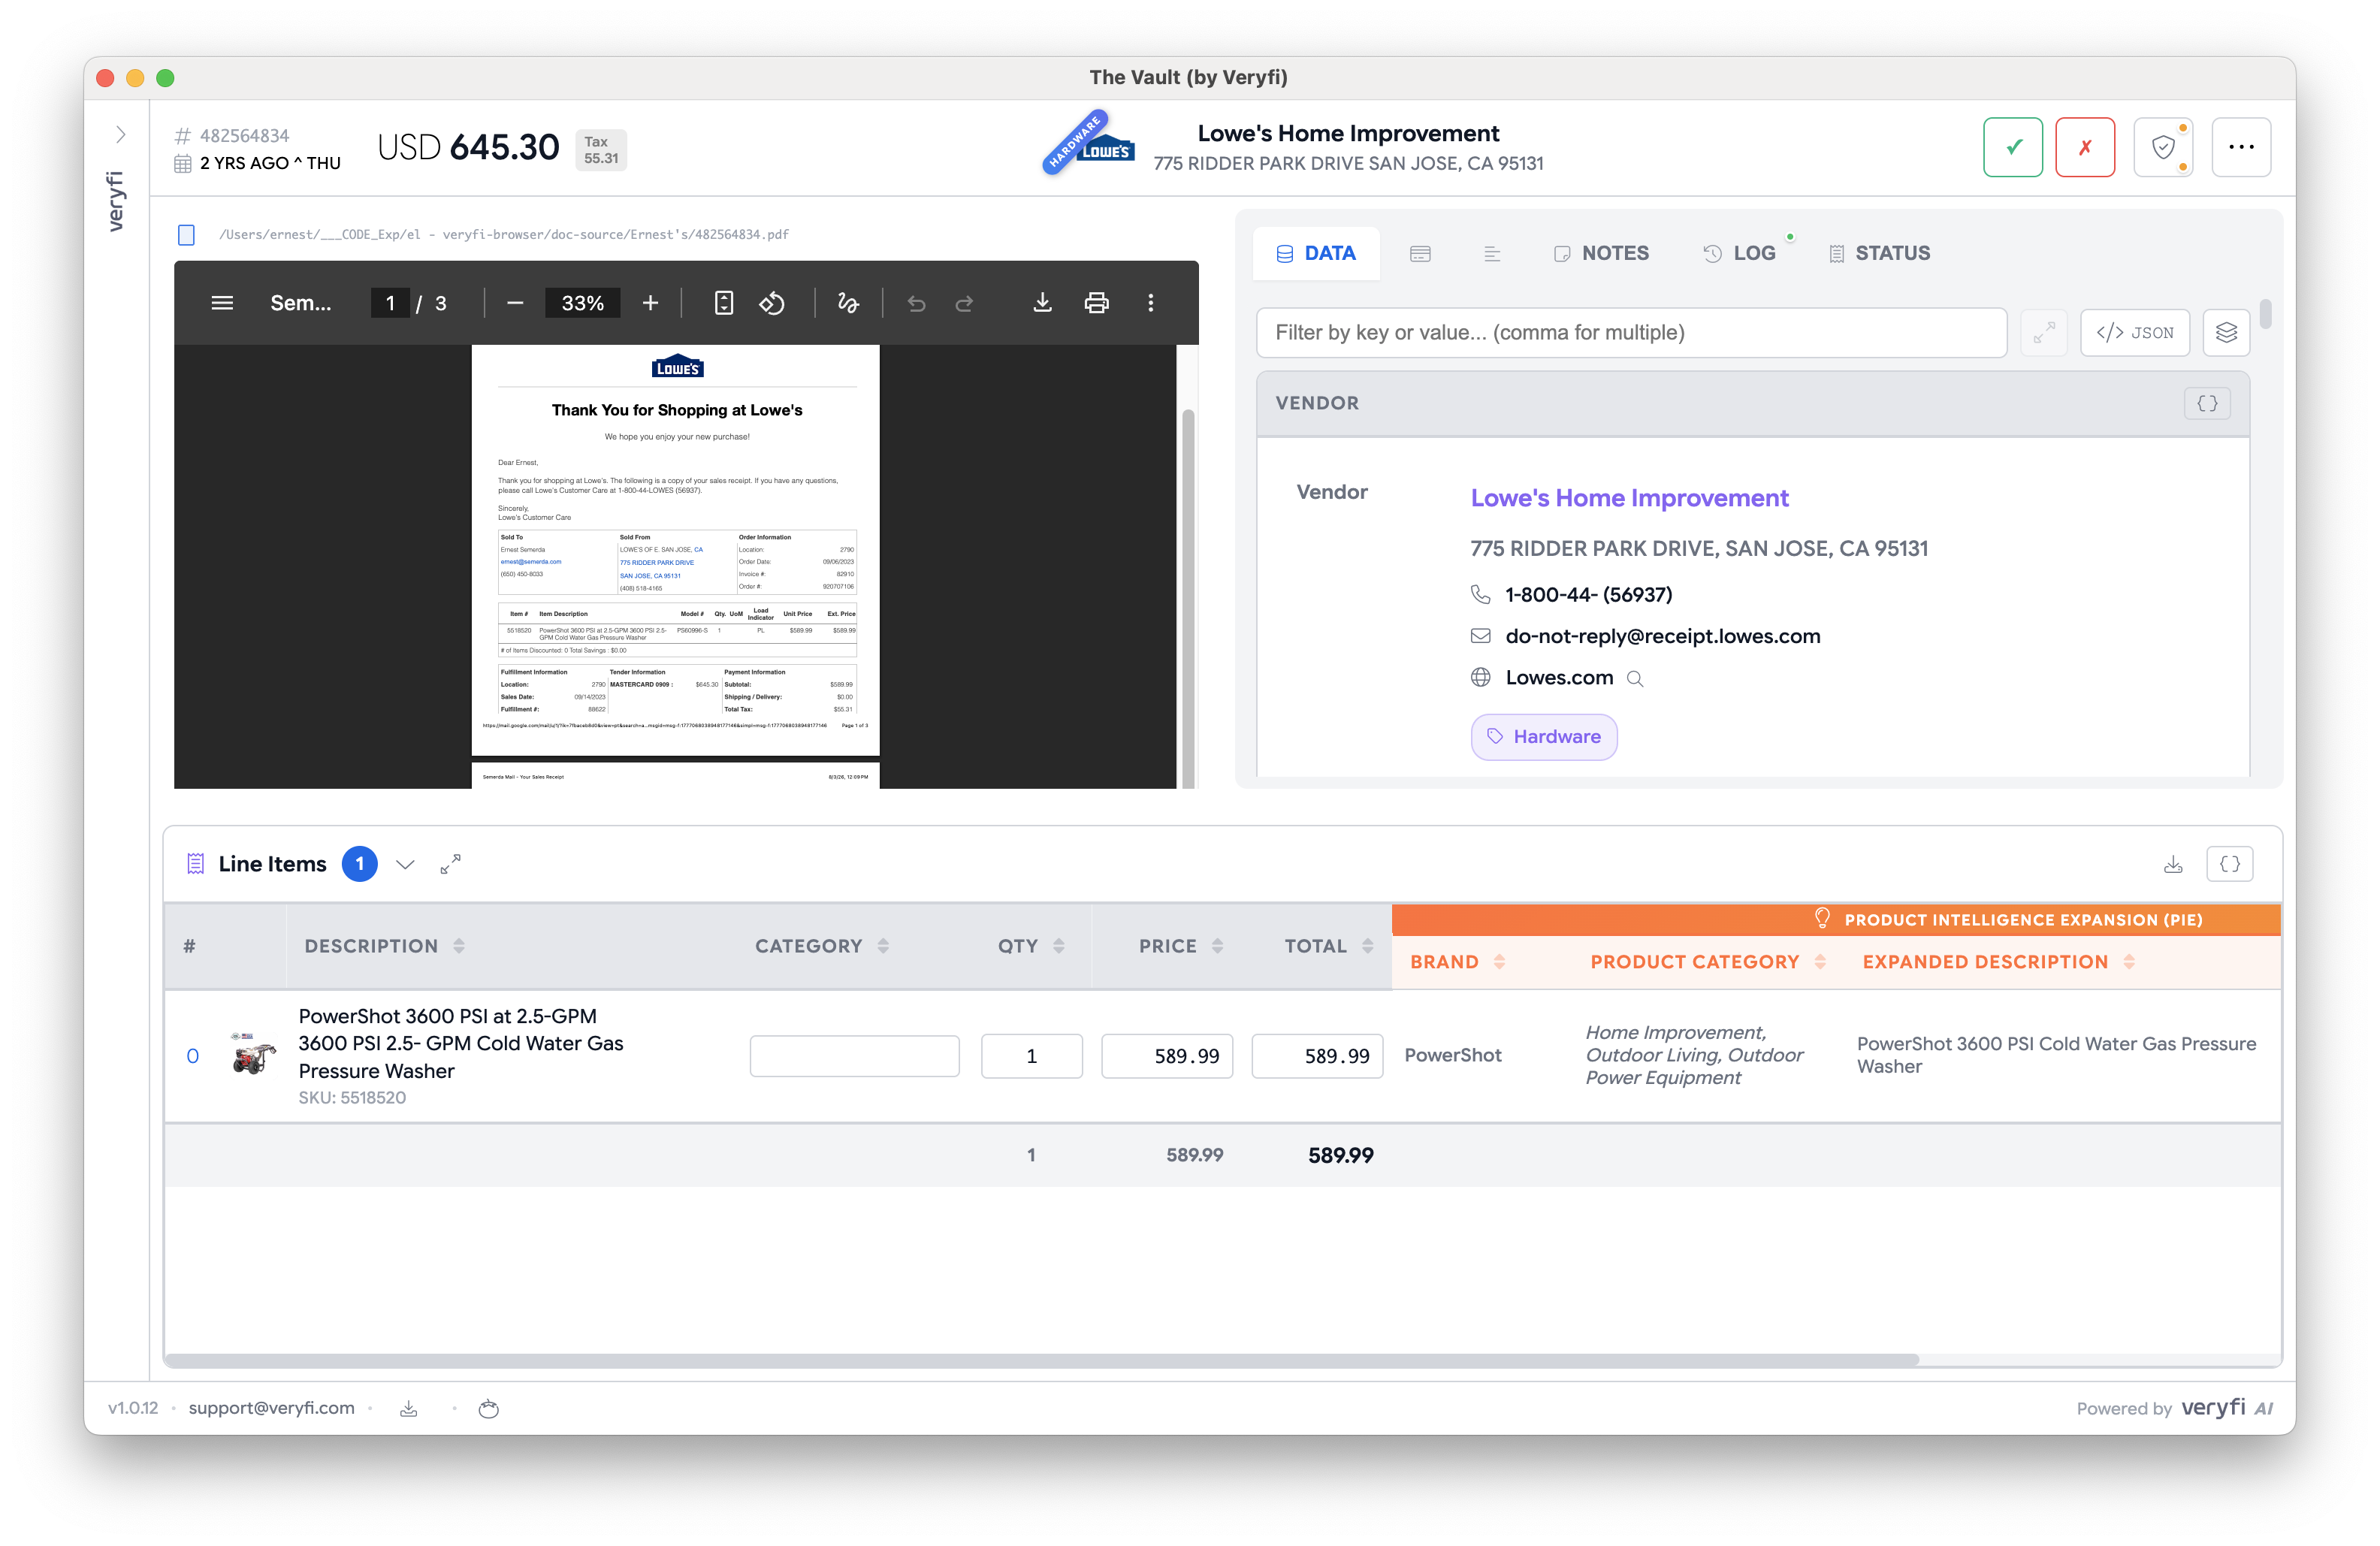Image resolution: width=2380 pixels, height=1546 pixels.
Task: Click the line items horizontal scrollbar
Action: (1041, 1361)
